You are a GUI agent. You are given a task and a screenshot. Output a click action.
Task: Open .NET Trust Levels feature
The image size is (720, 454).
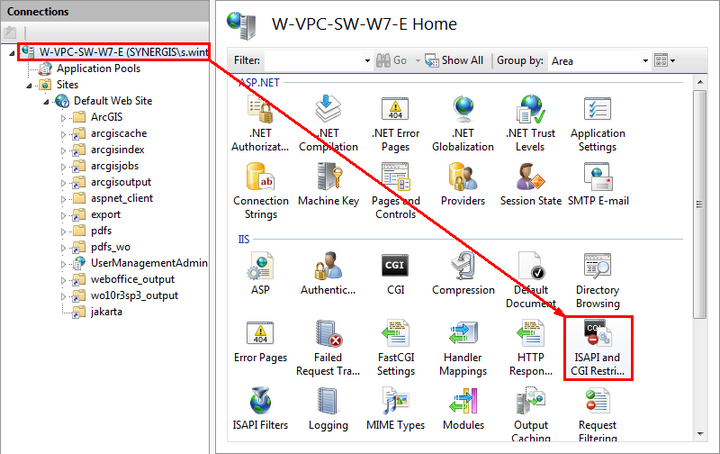pyautogui.click(x=530, y=123)
